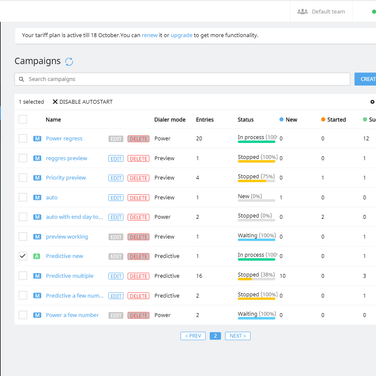Click the X icon beside Disable Autostart
Screen dimensions: 376x376
(55, 102)
